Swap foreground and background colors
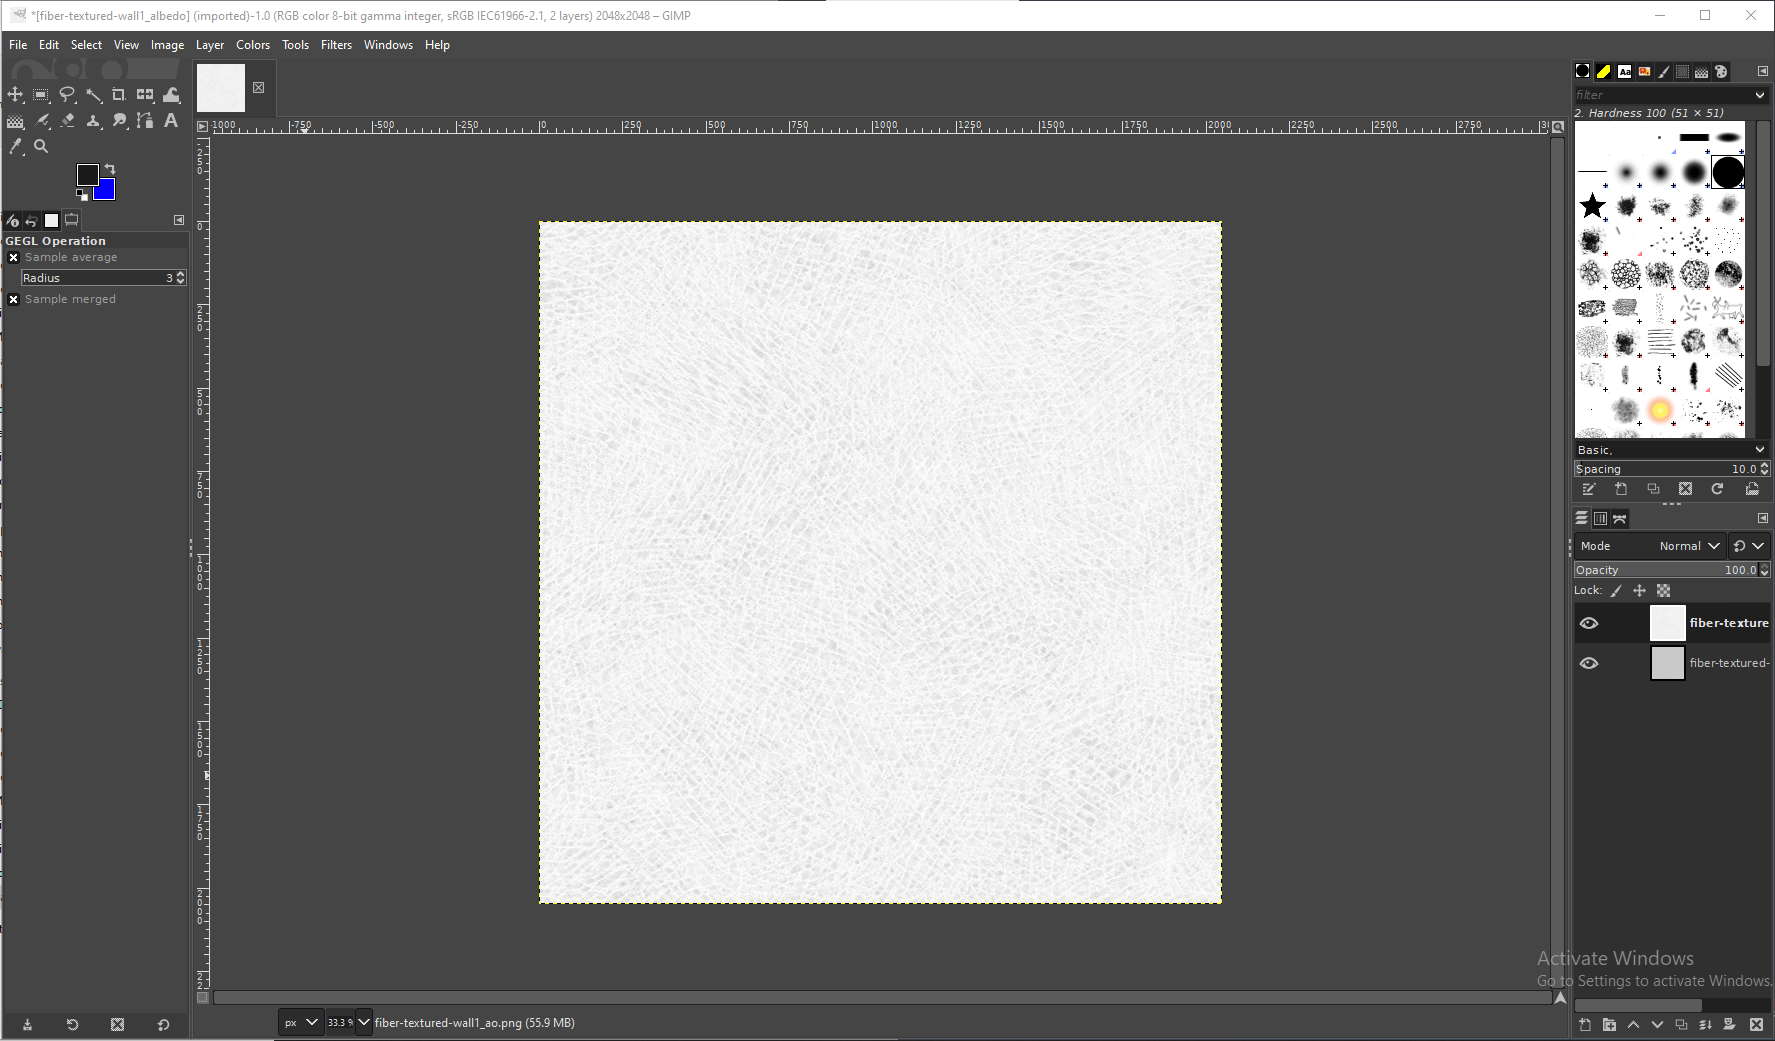The width and height of the screenshot is (1775, 1041). tap(110, 169)
